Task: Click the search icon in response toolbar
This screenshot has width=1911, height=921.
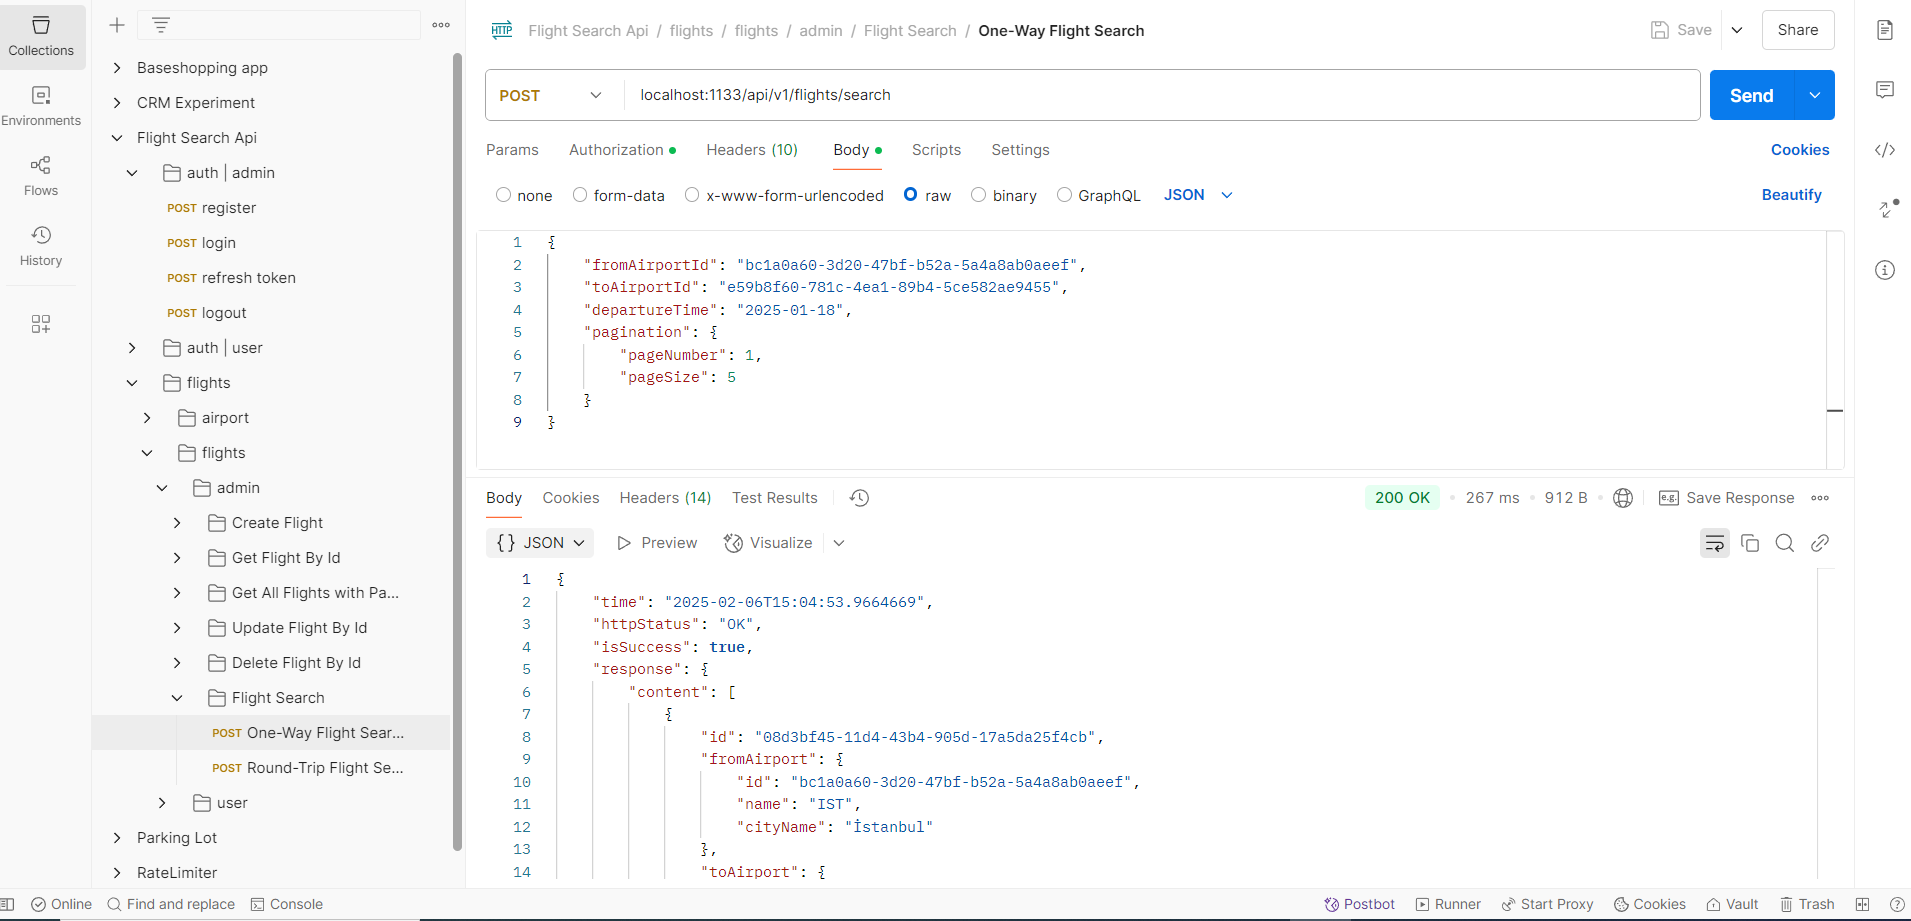Action: click(x=1785, y=543)
